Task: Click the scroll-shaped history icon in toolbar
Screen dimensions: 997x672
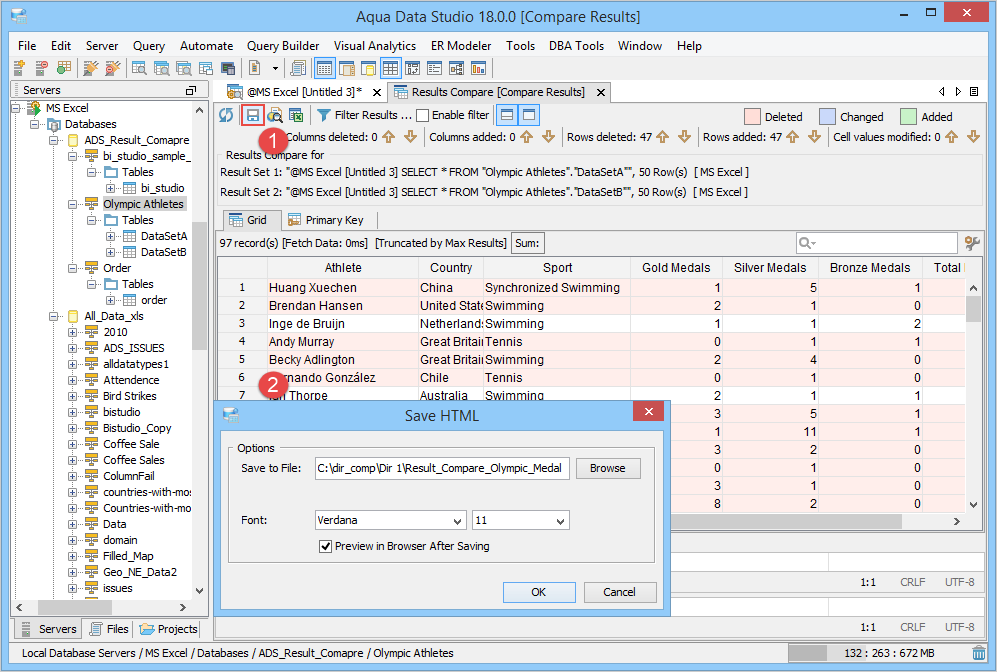Action: (298, 68)
